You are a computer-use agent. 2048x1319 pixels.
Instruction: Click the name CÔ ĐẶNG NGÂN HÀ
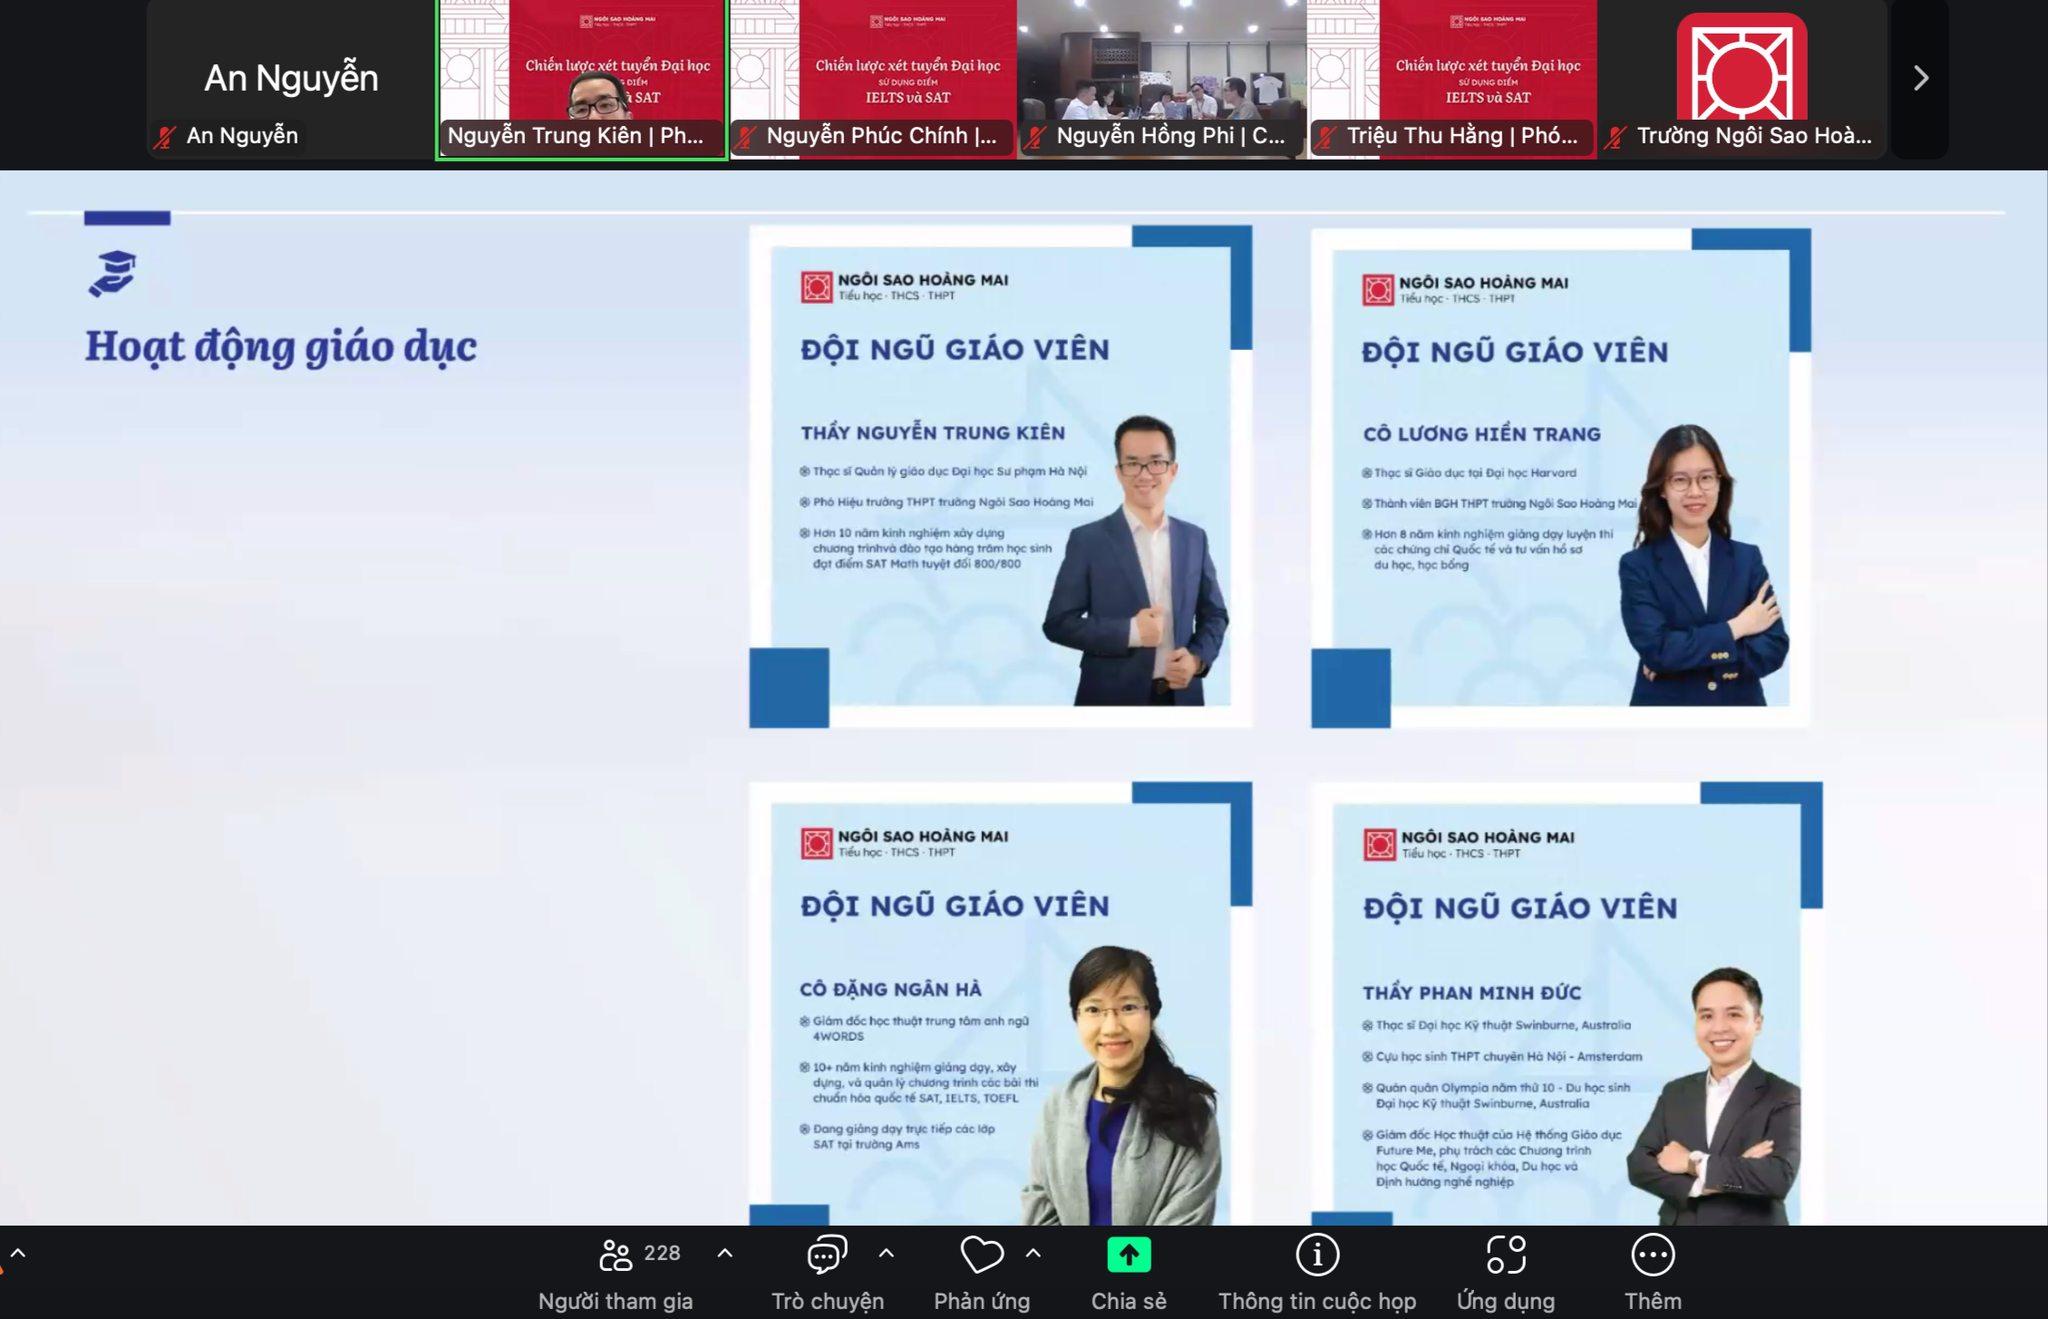890,989
